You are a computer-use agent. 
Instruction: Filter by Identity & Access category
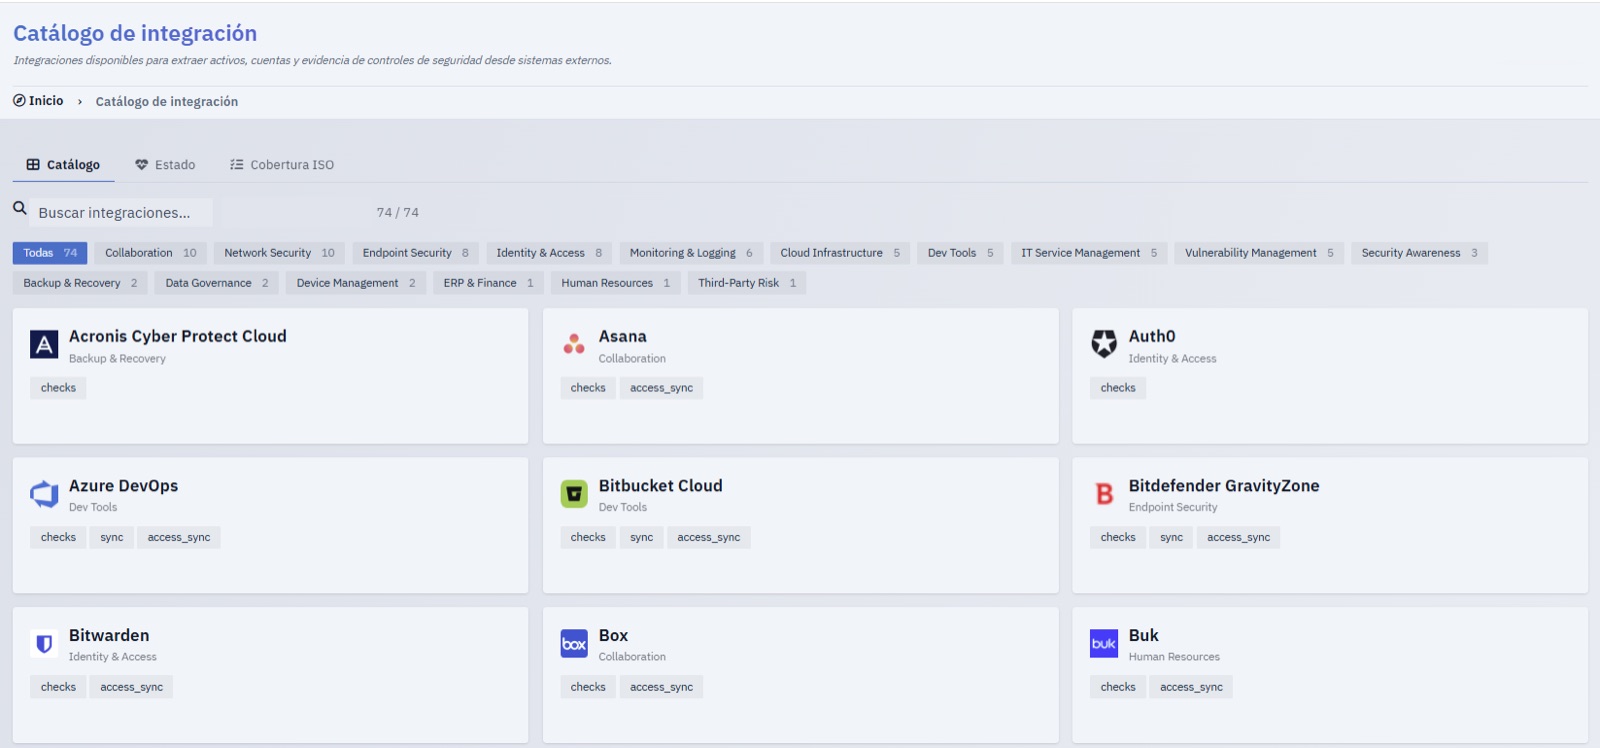click(550, 253)
